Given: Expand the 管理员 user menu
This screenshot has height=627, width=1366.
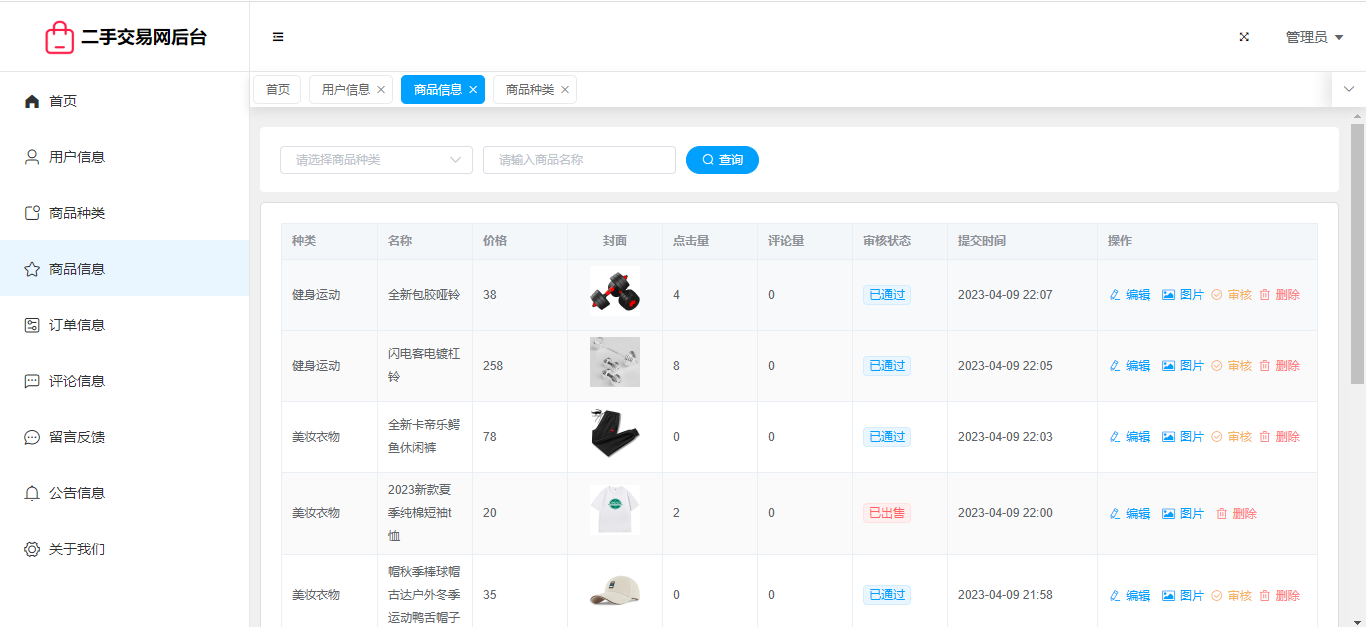Looking at the screenshot, I should 1313,37.
